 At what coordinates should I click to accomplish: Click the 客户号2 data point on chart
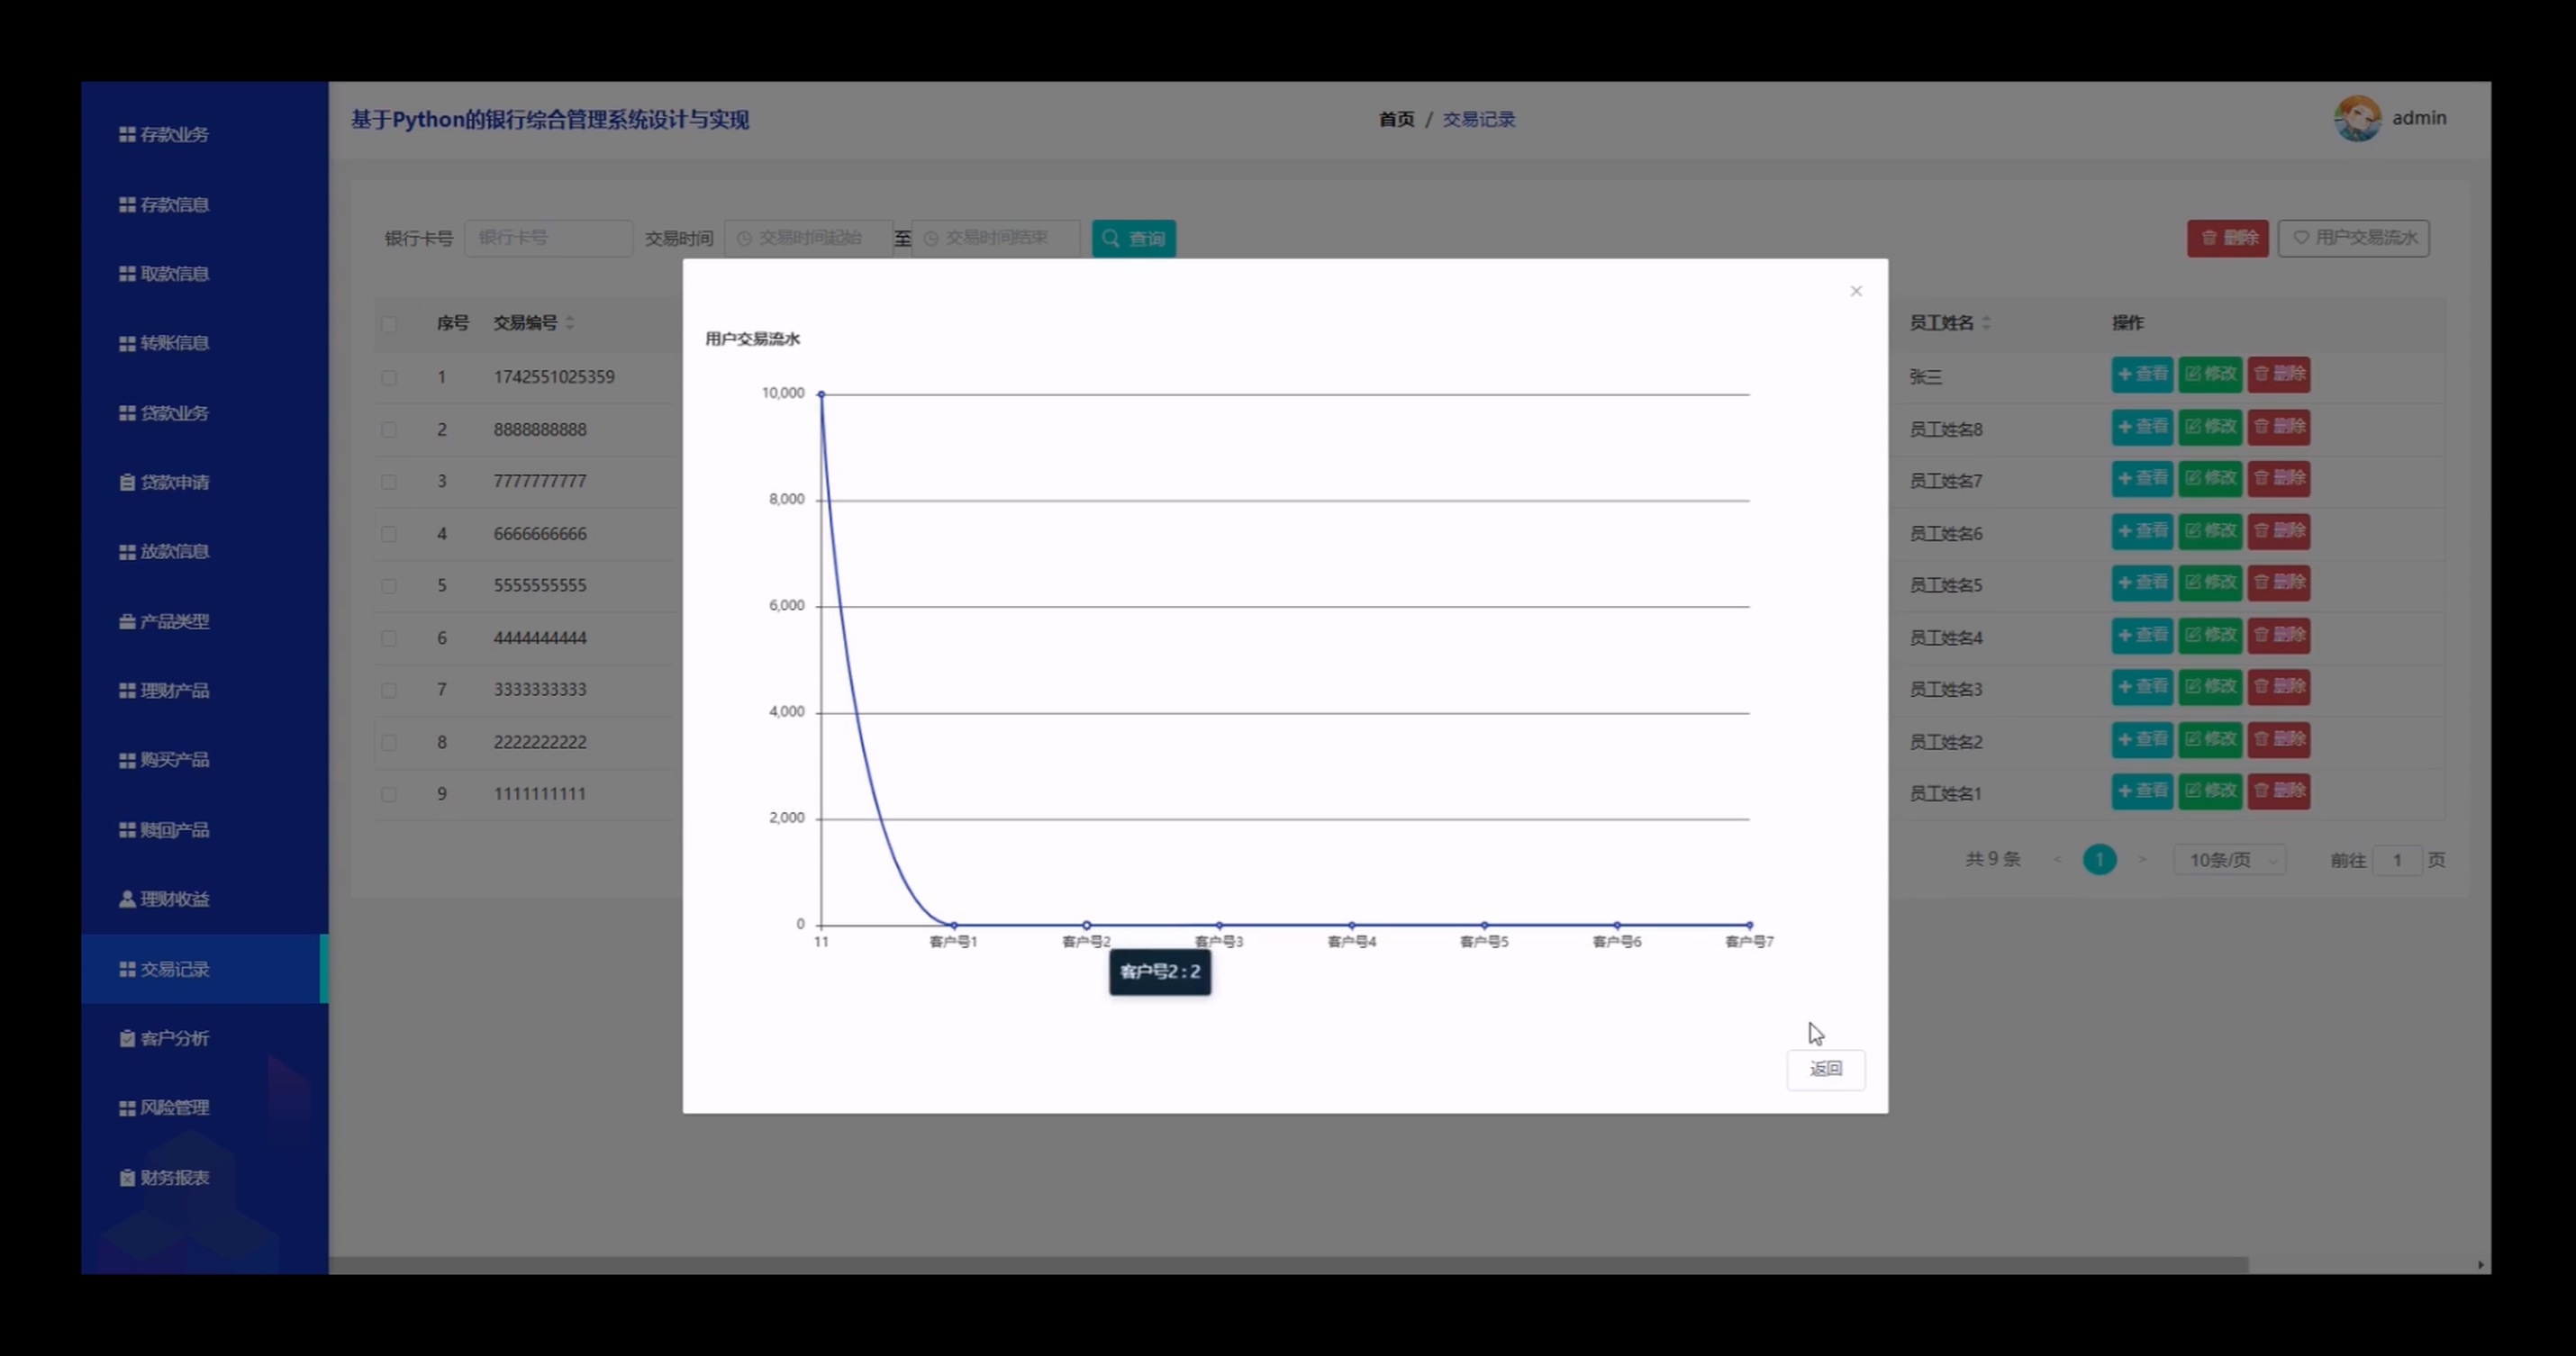pos(1086,925)
